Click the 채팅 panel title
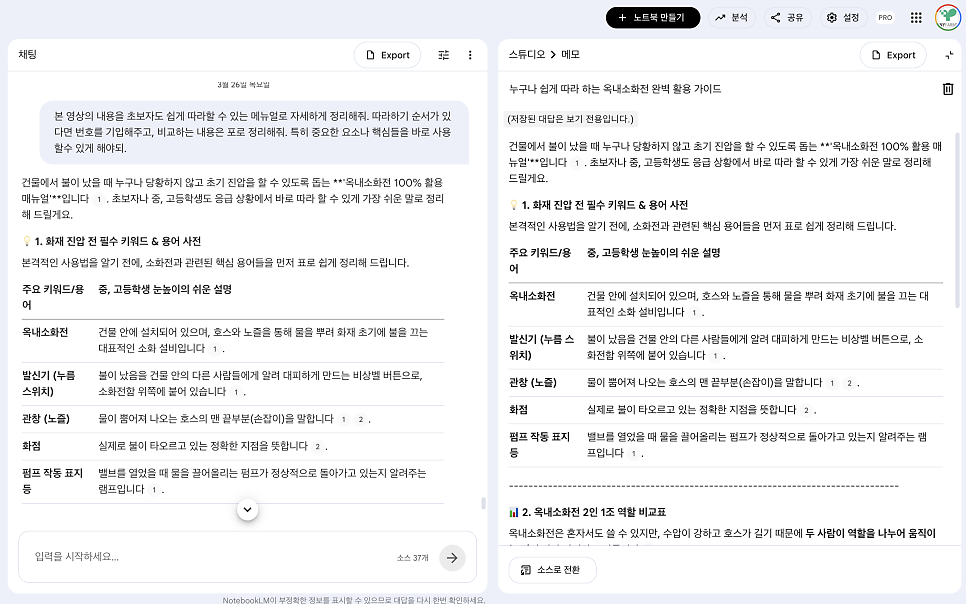 coord(28,54)
